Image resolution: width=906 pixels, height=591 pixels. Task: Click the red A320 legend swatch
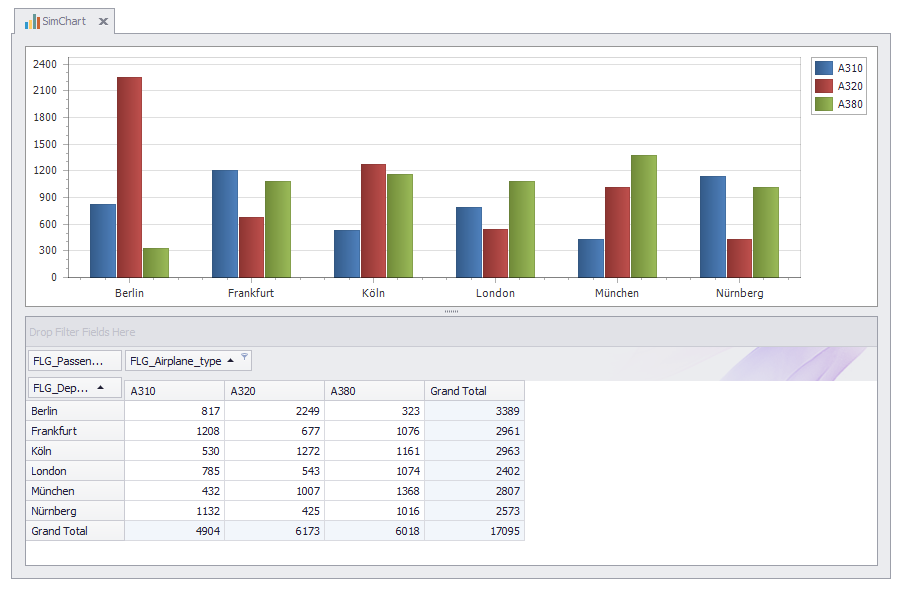coord(824,86)
